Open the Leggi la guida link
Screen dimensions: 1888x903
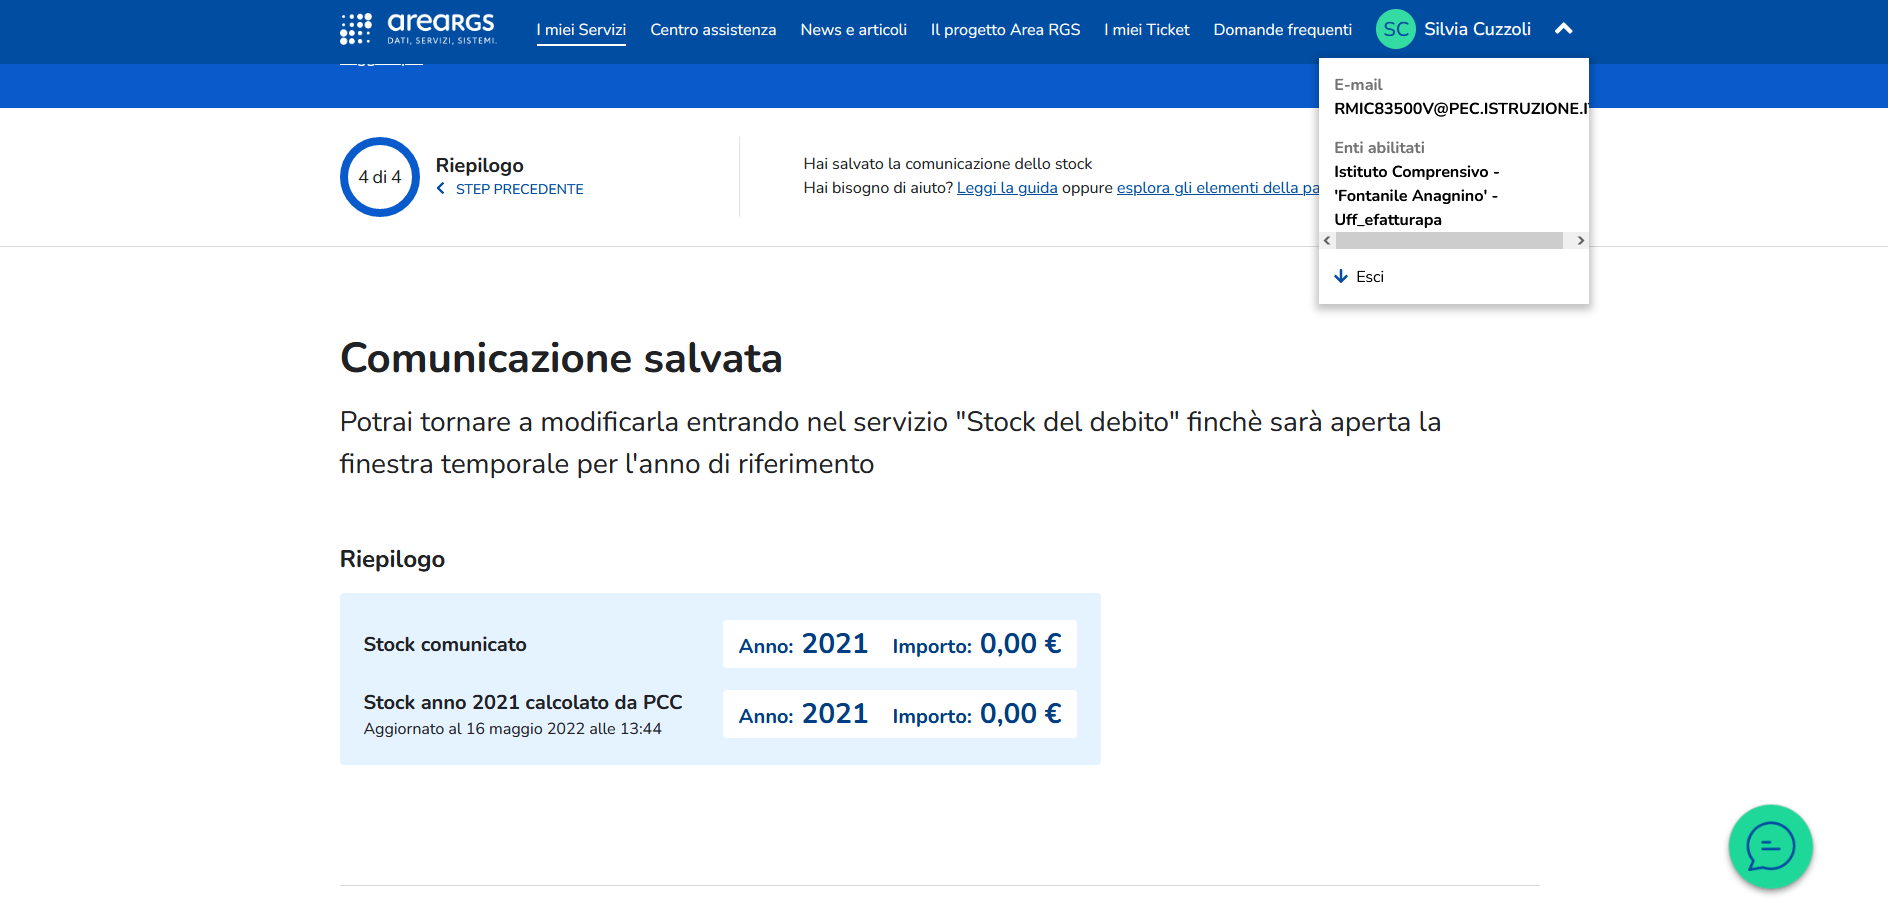pos(1007,188)
